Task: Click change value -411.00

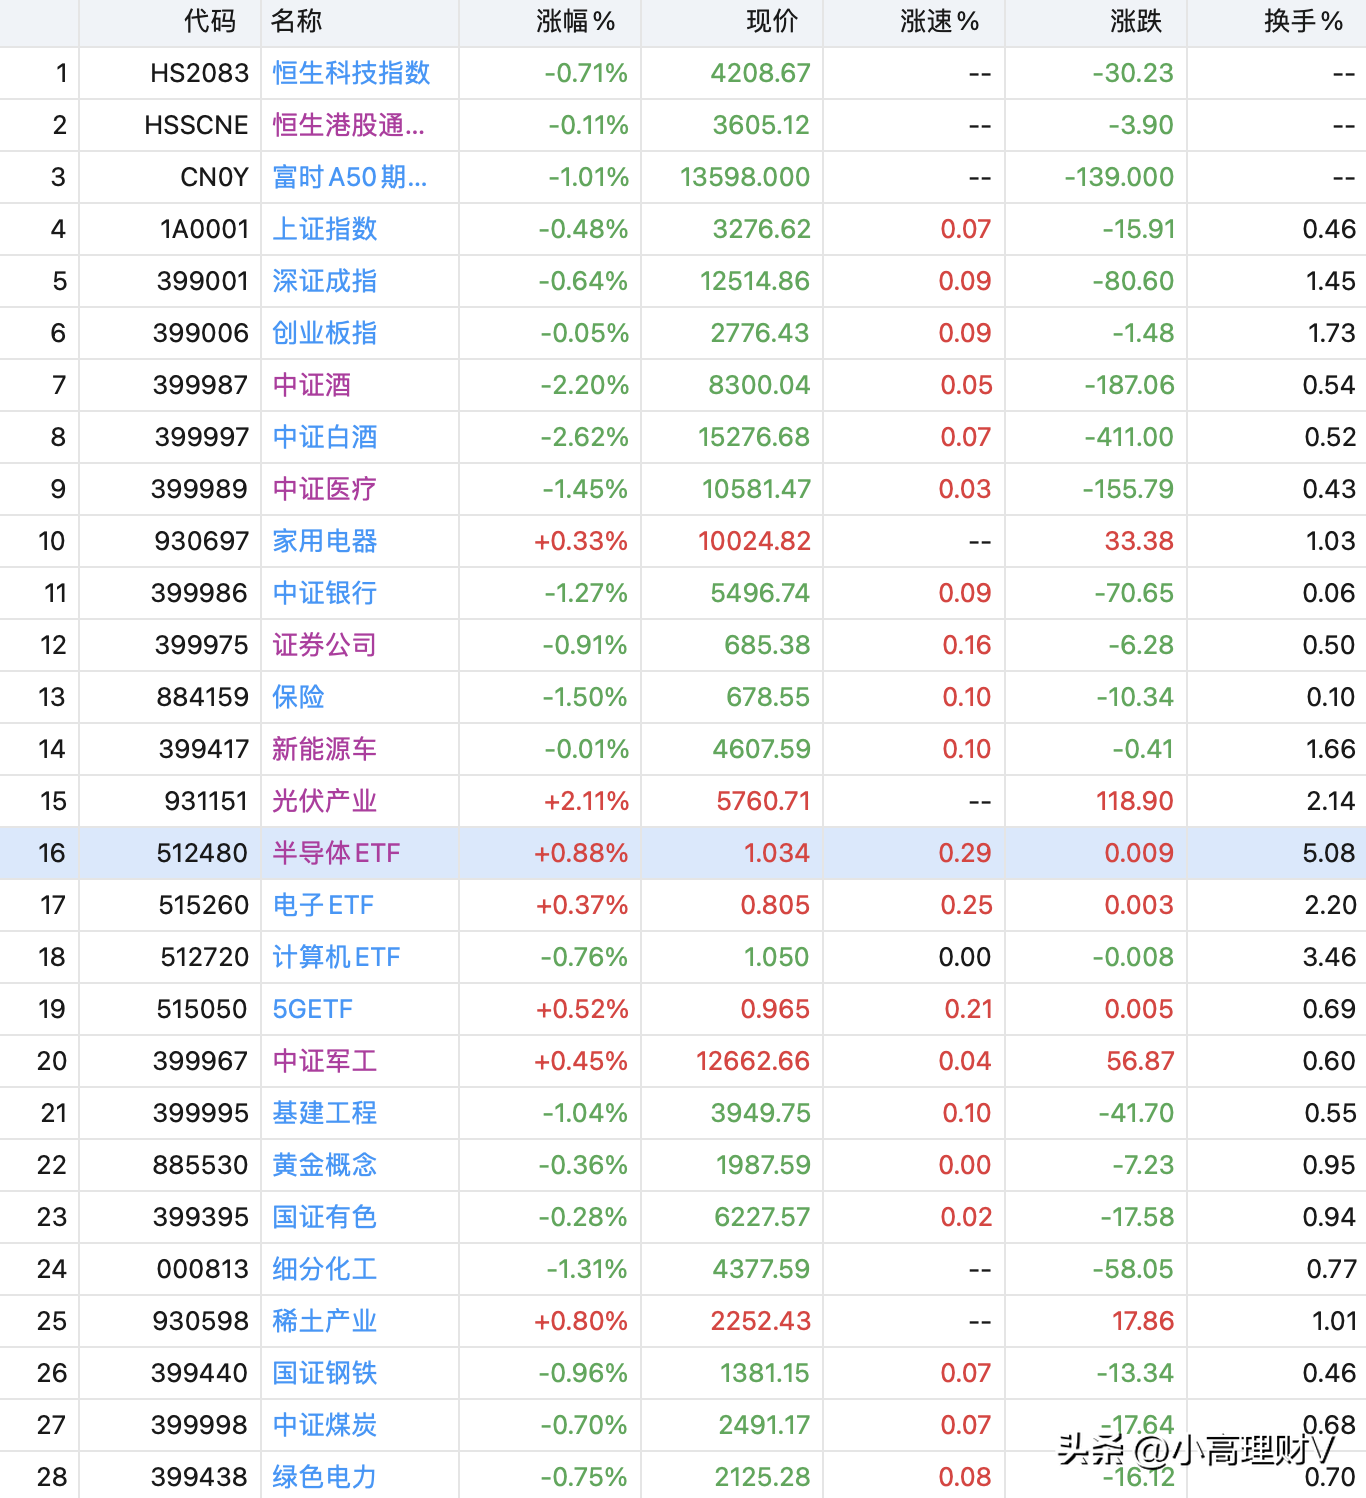Action: [x=1129, y=437]
